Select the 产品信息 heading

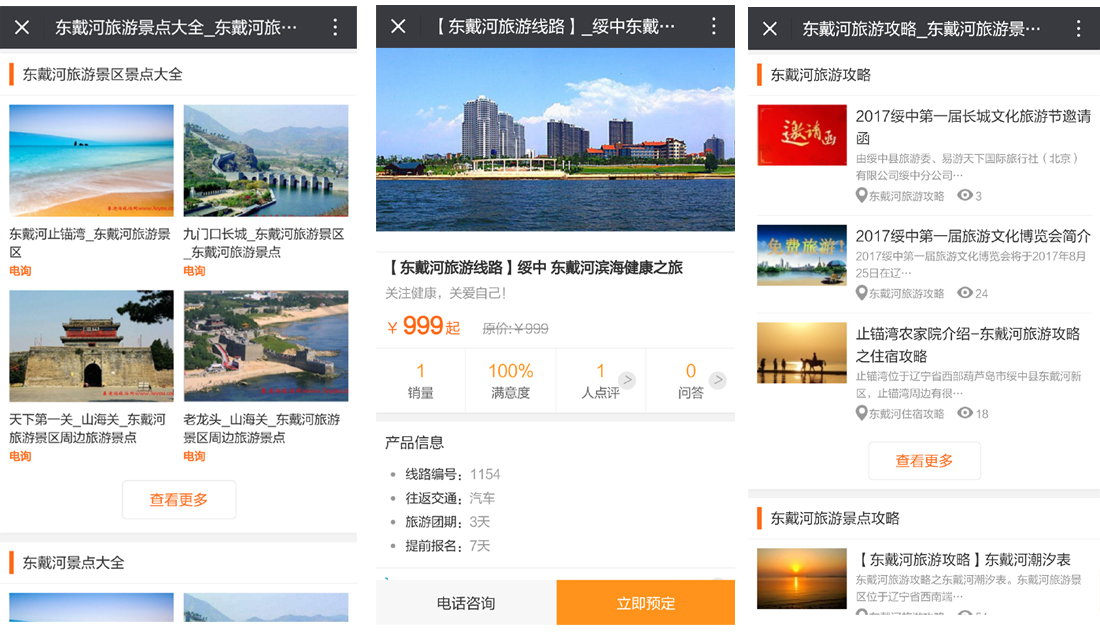(x=415, y=443)
